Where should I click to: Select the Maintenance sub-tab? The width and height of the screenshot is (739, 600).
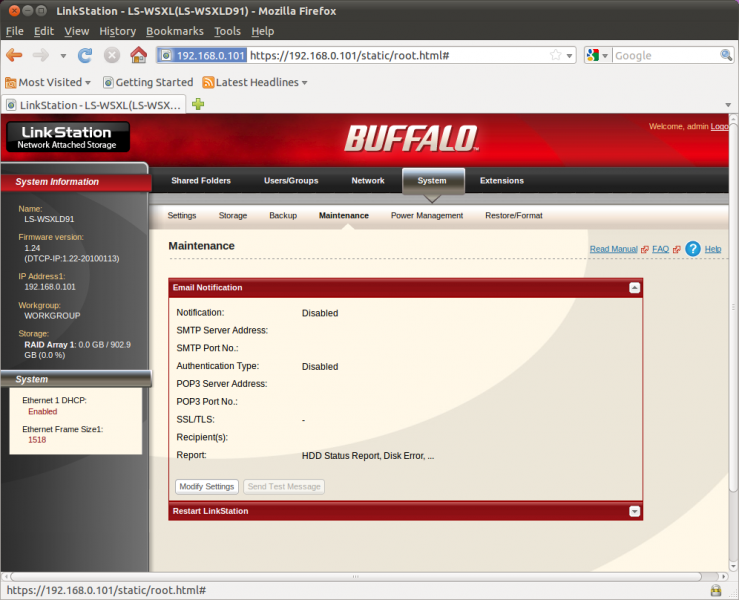[x=344, y=215]
